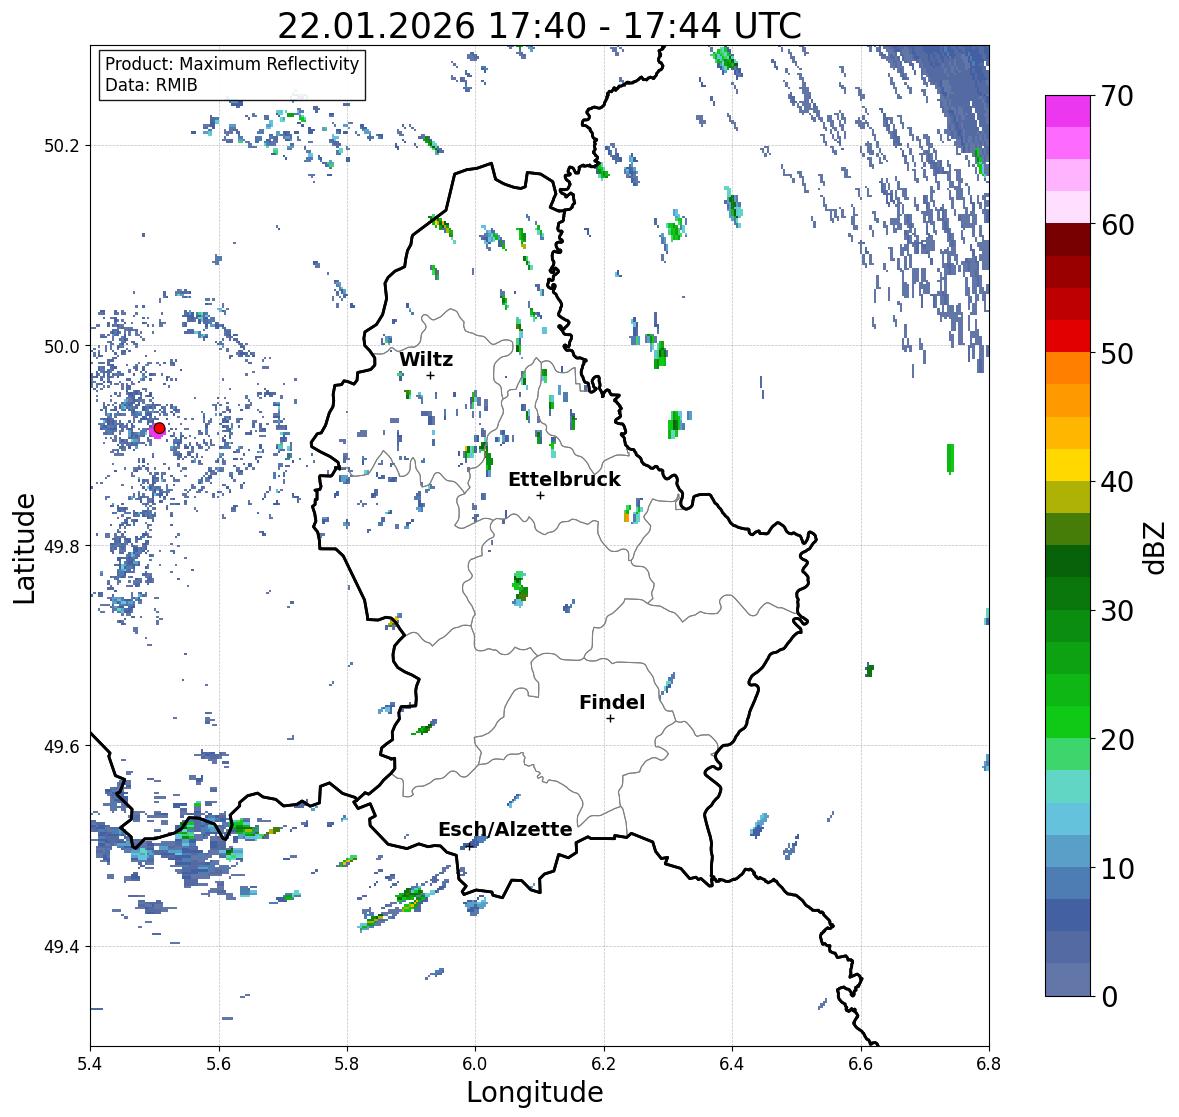Screen dimensions: 1179x1117
Task: Click the Wiltz station cross marker
Action: pos(430,375)
